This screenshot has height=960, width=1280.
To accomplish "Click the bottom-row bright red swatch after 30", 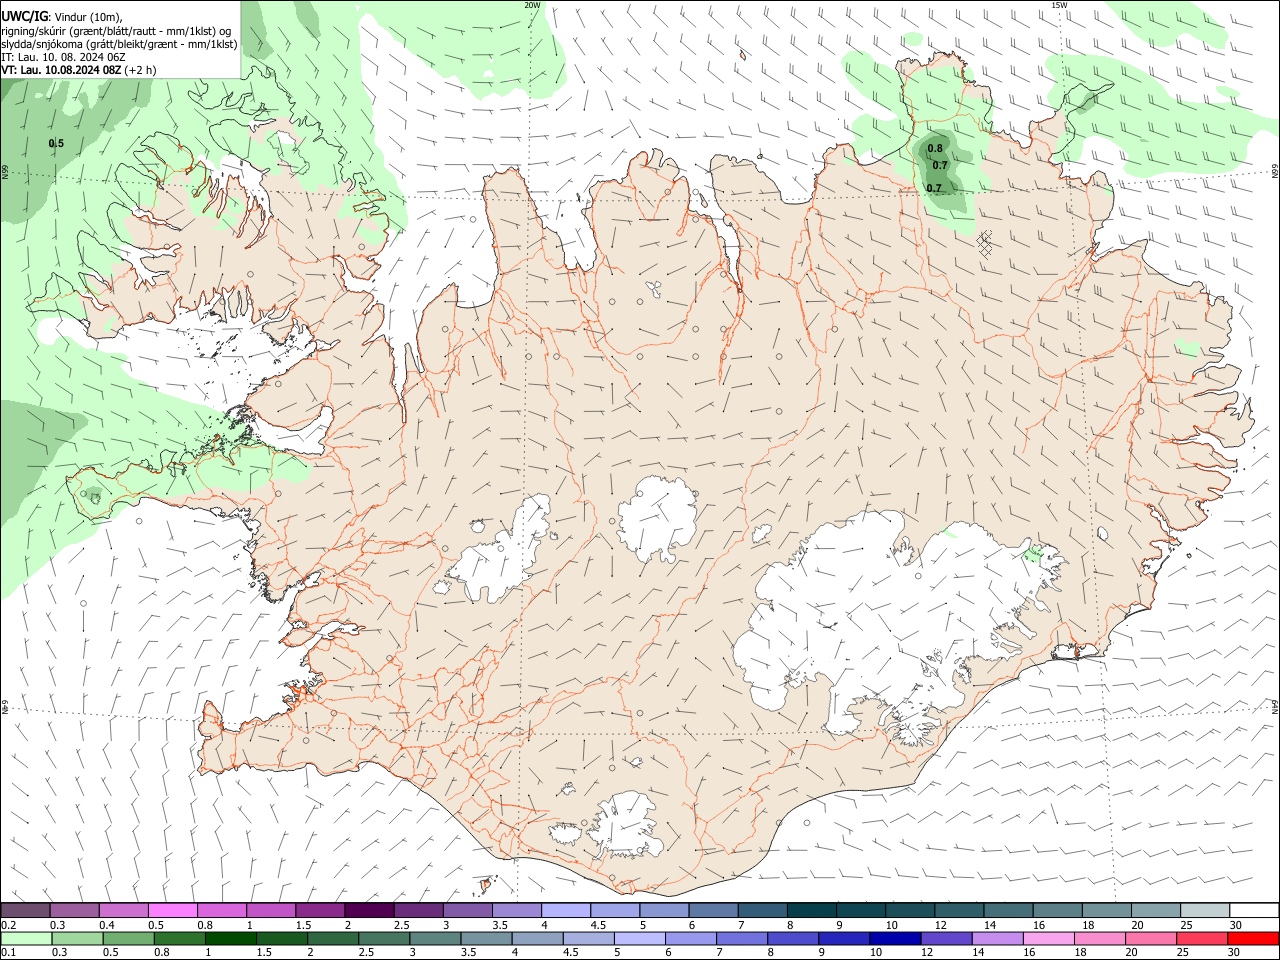I will (x=1253, y=938).
